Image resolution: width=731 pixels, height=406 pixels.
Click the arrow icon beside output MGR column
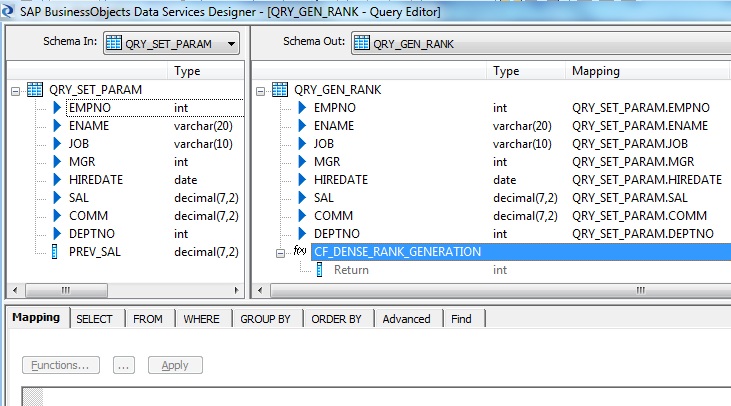pyautogui.click(x=302, y=161)
